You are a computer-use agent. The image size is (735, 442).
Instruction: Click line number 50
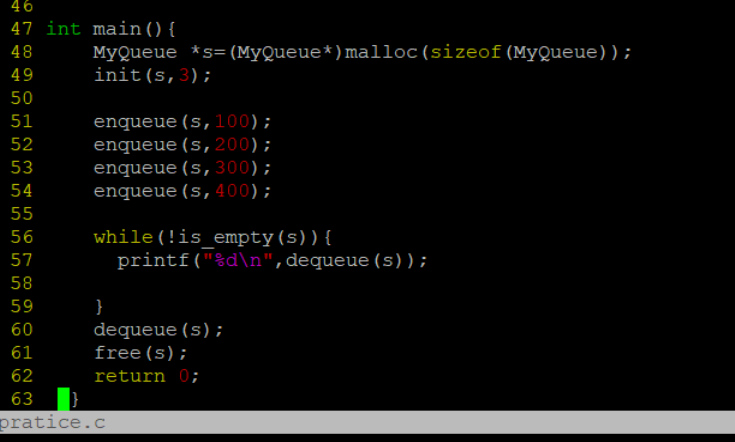coord(22,98)
